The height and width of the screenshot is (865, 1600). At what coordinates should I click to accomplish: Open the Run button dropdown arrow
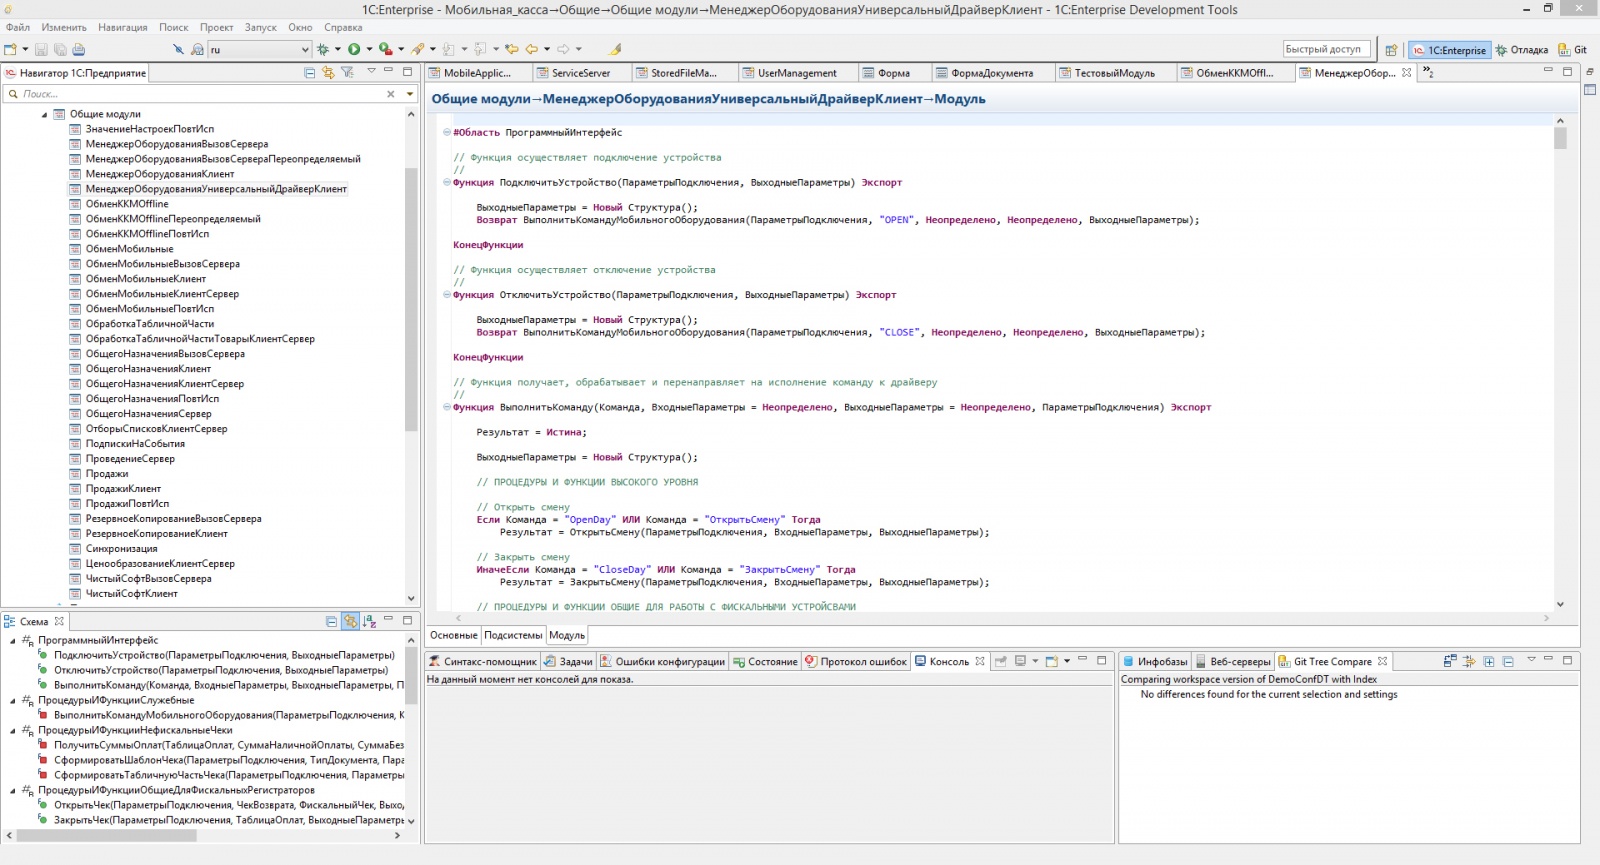[369, 49]
